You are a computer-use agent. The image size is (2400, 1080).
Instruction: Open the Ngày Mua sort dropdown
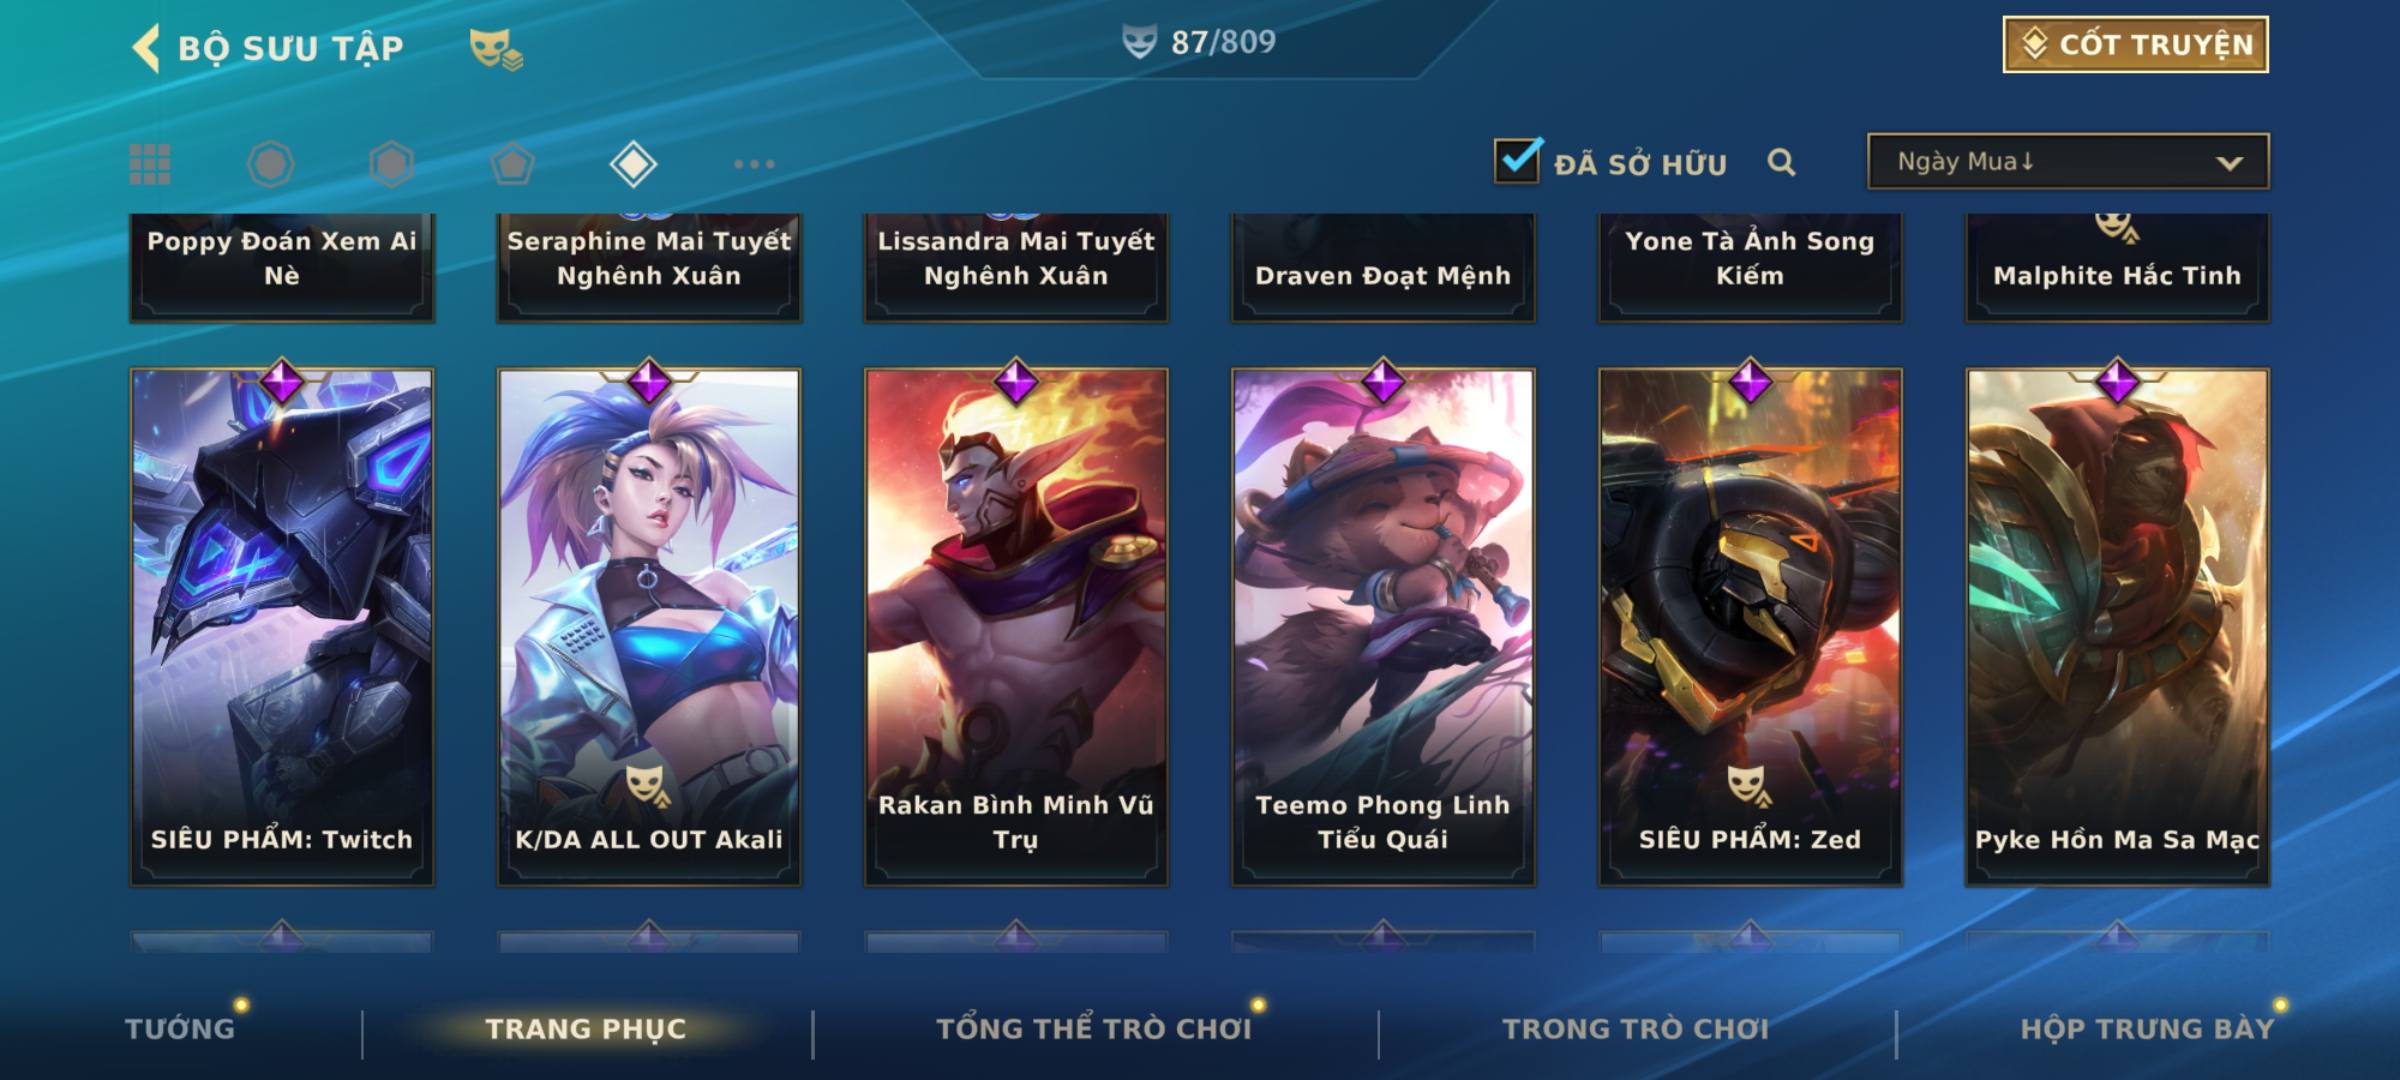[2068, 161]
